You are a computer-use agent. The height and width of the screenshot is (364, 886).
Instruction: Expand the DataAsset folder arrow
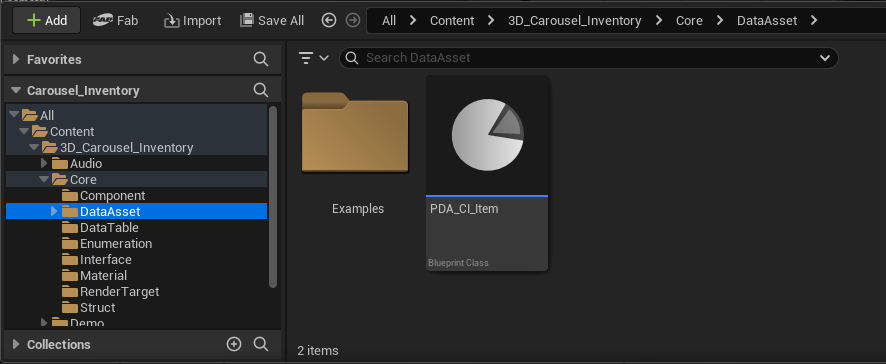[54, 211]
